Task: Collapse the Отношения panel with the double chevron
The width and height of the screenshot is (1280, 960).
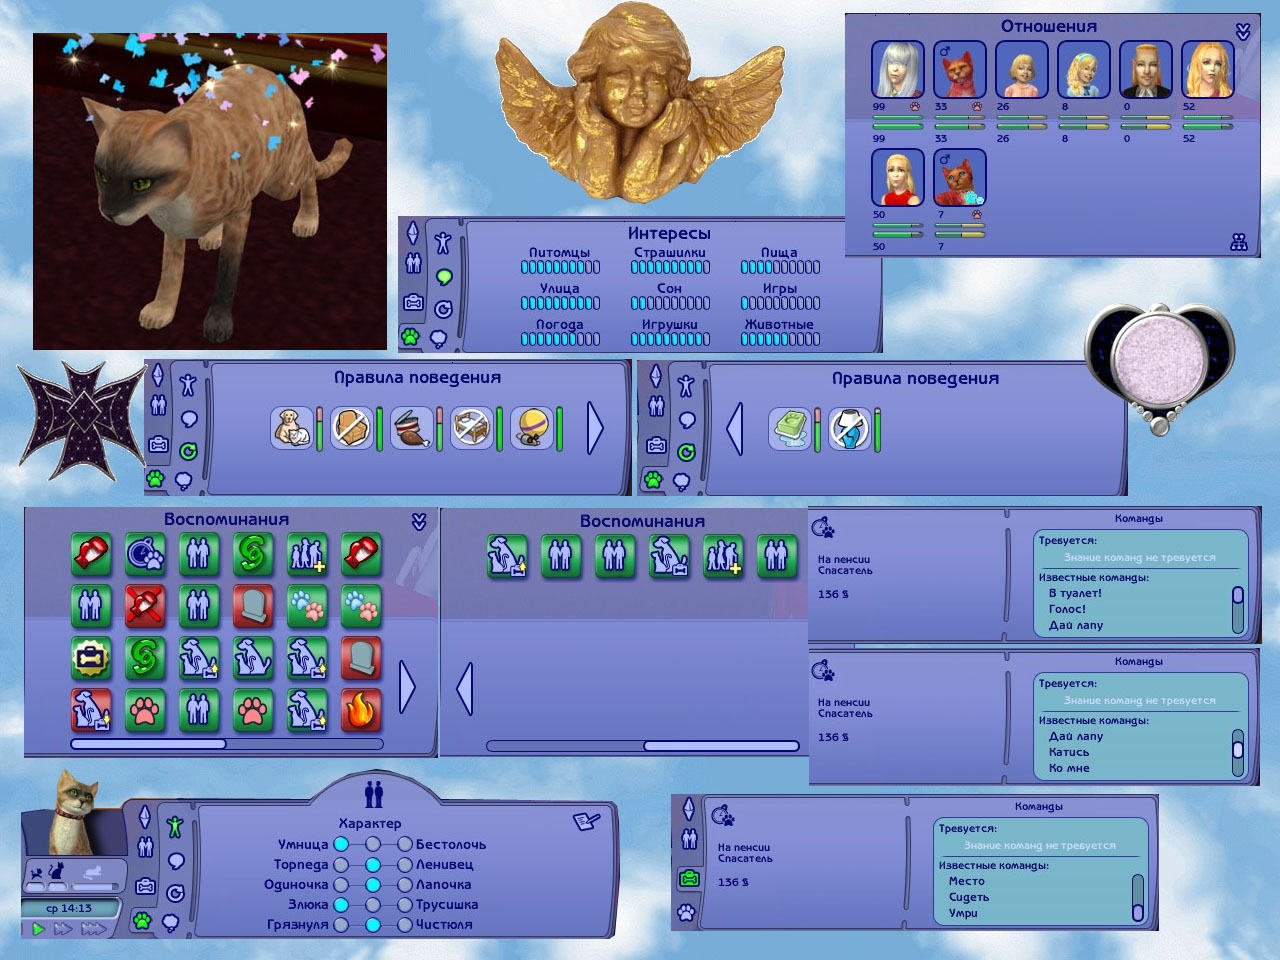Action: click(1243, 32)
